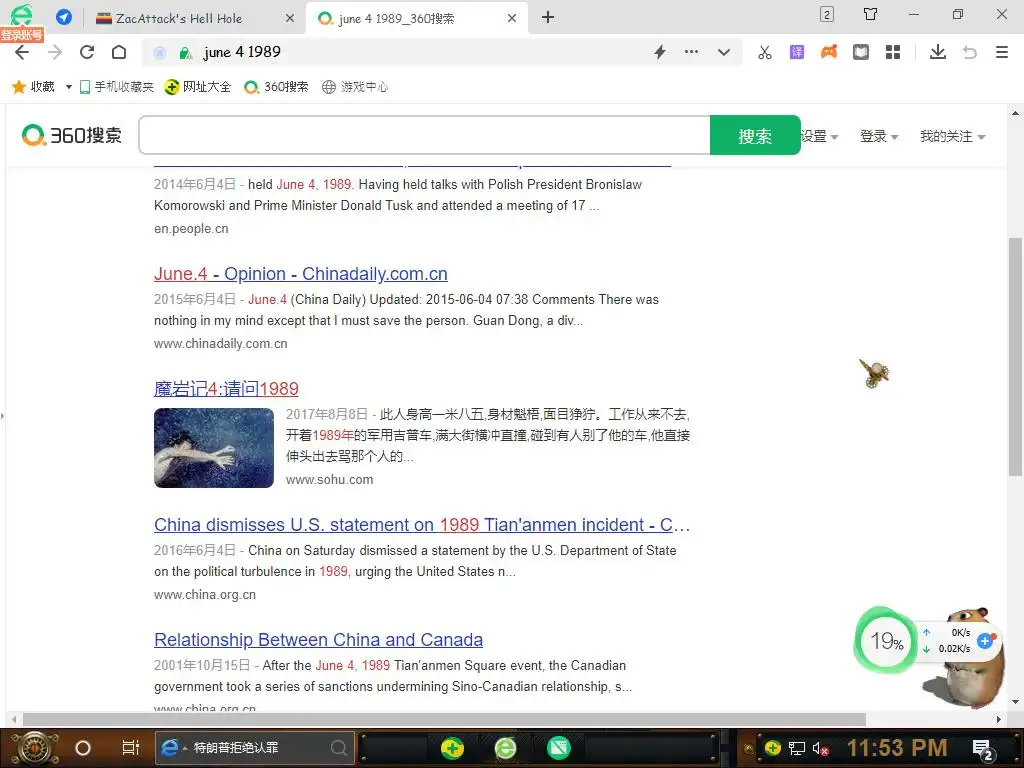Viewport: 1024px width, 768px height.
Task: Click the green 搜索 search button
Action: tap(755, 135)
